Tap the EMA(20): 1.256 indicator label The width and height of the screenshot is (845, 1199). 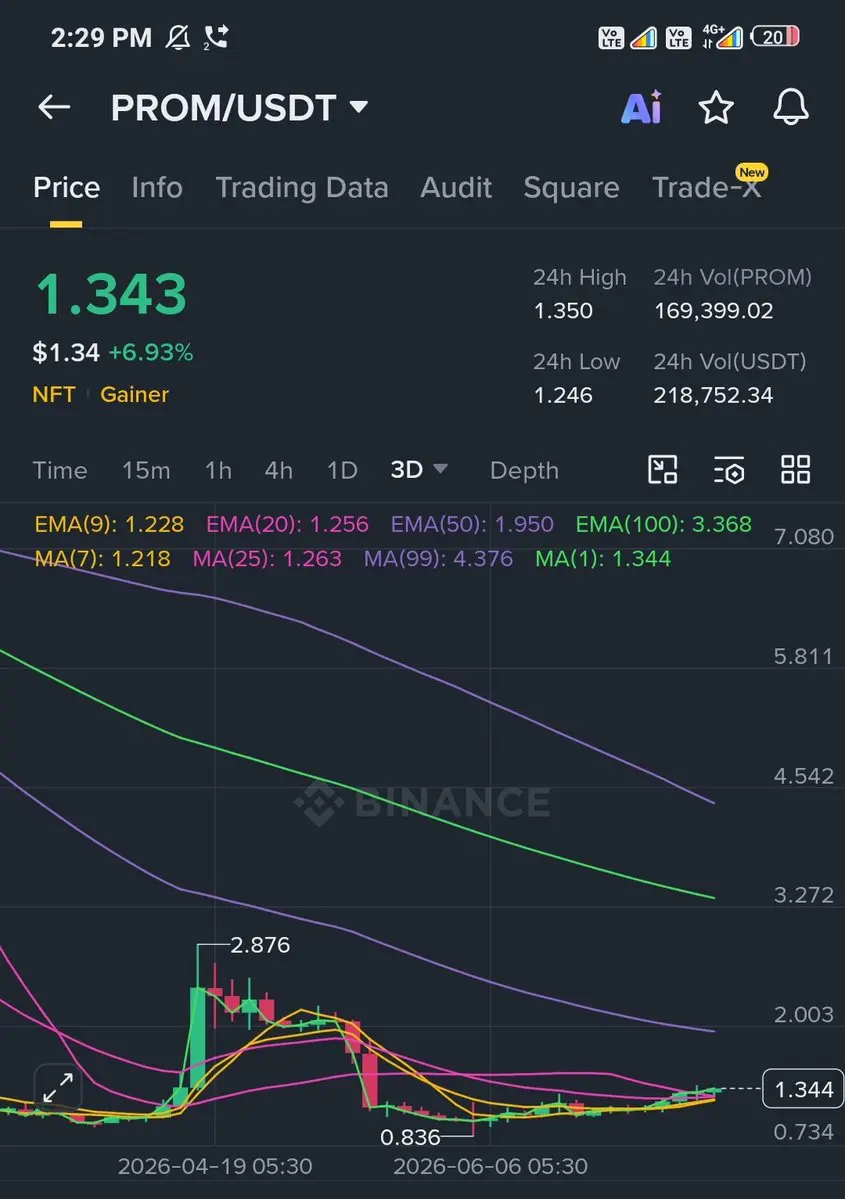(288, 524)
